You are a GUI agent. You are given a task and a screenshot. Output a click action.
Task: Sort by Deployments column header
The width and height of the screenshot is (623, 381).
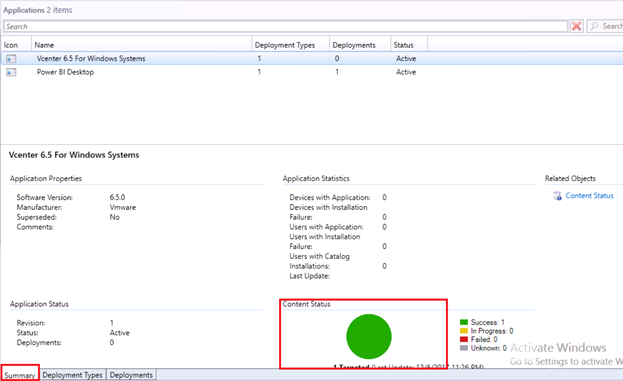[x=360, y=45]
